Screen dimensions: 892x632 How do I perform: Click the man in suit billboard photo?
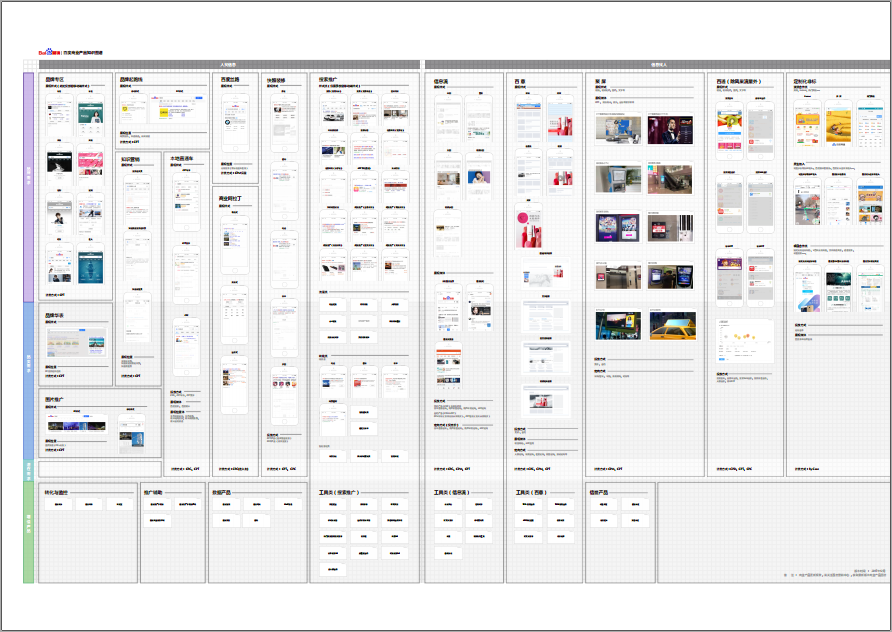point(669,131)
